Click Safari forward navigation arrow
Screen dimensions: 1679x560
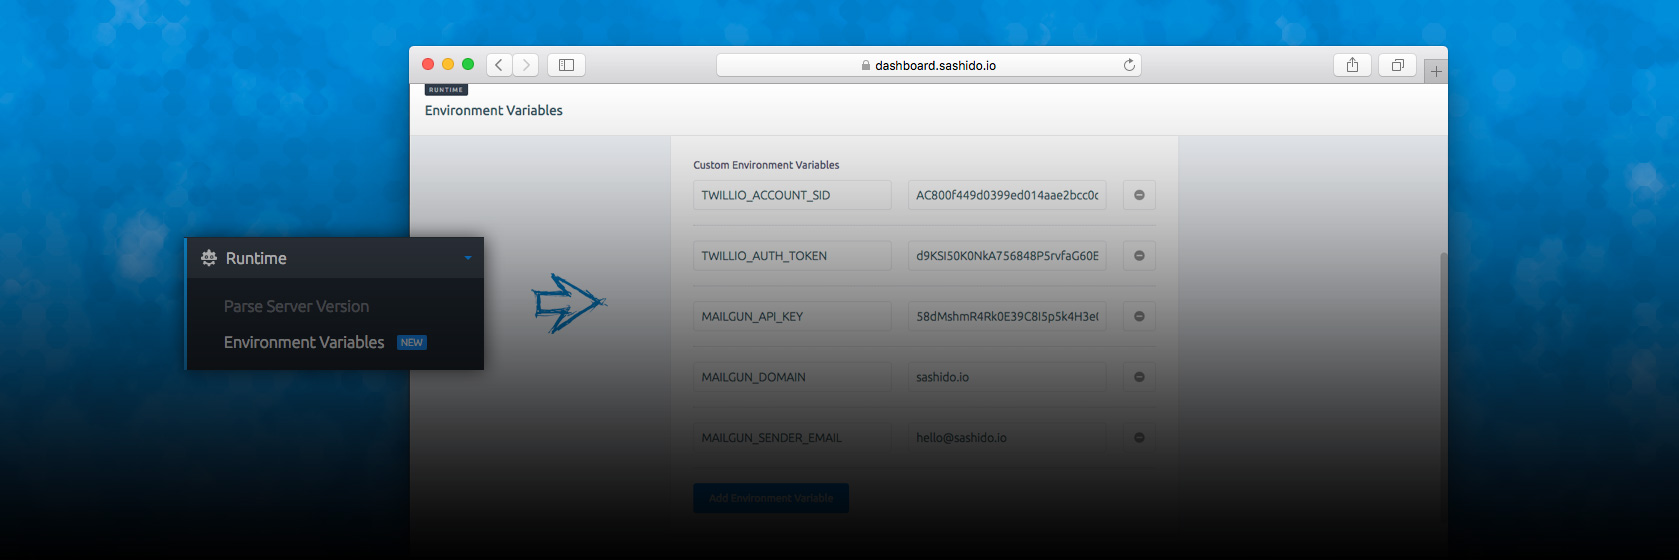coord(526,65)
